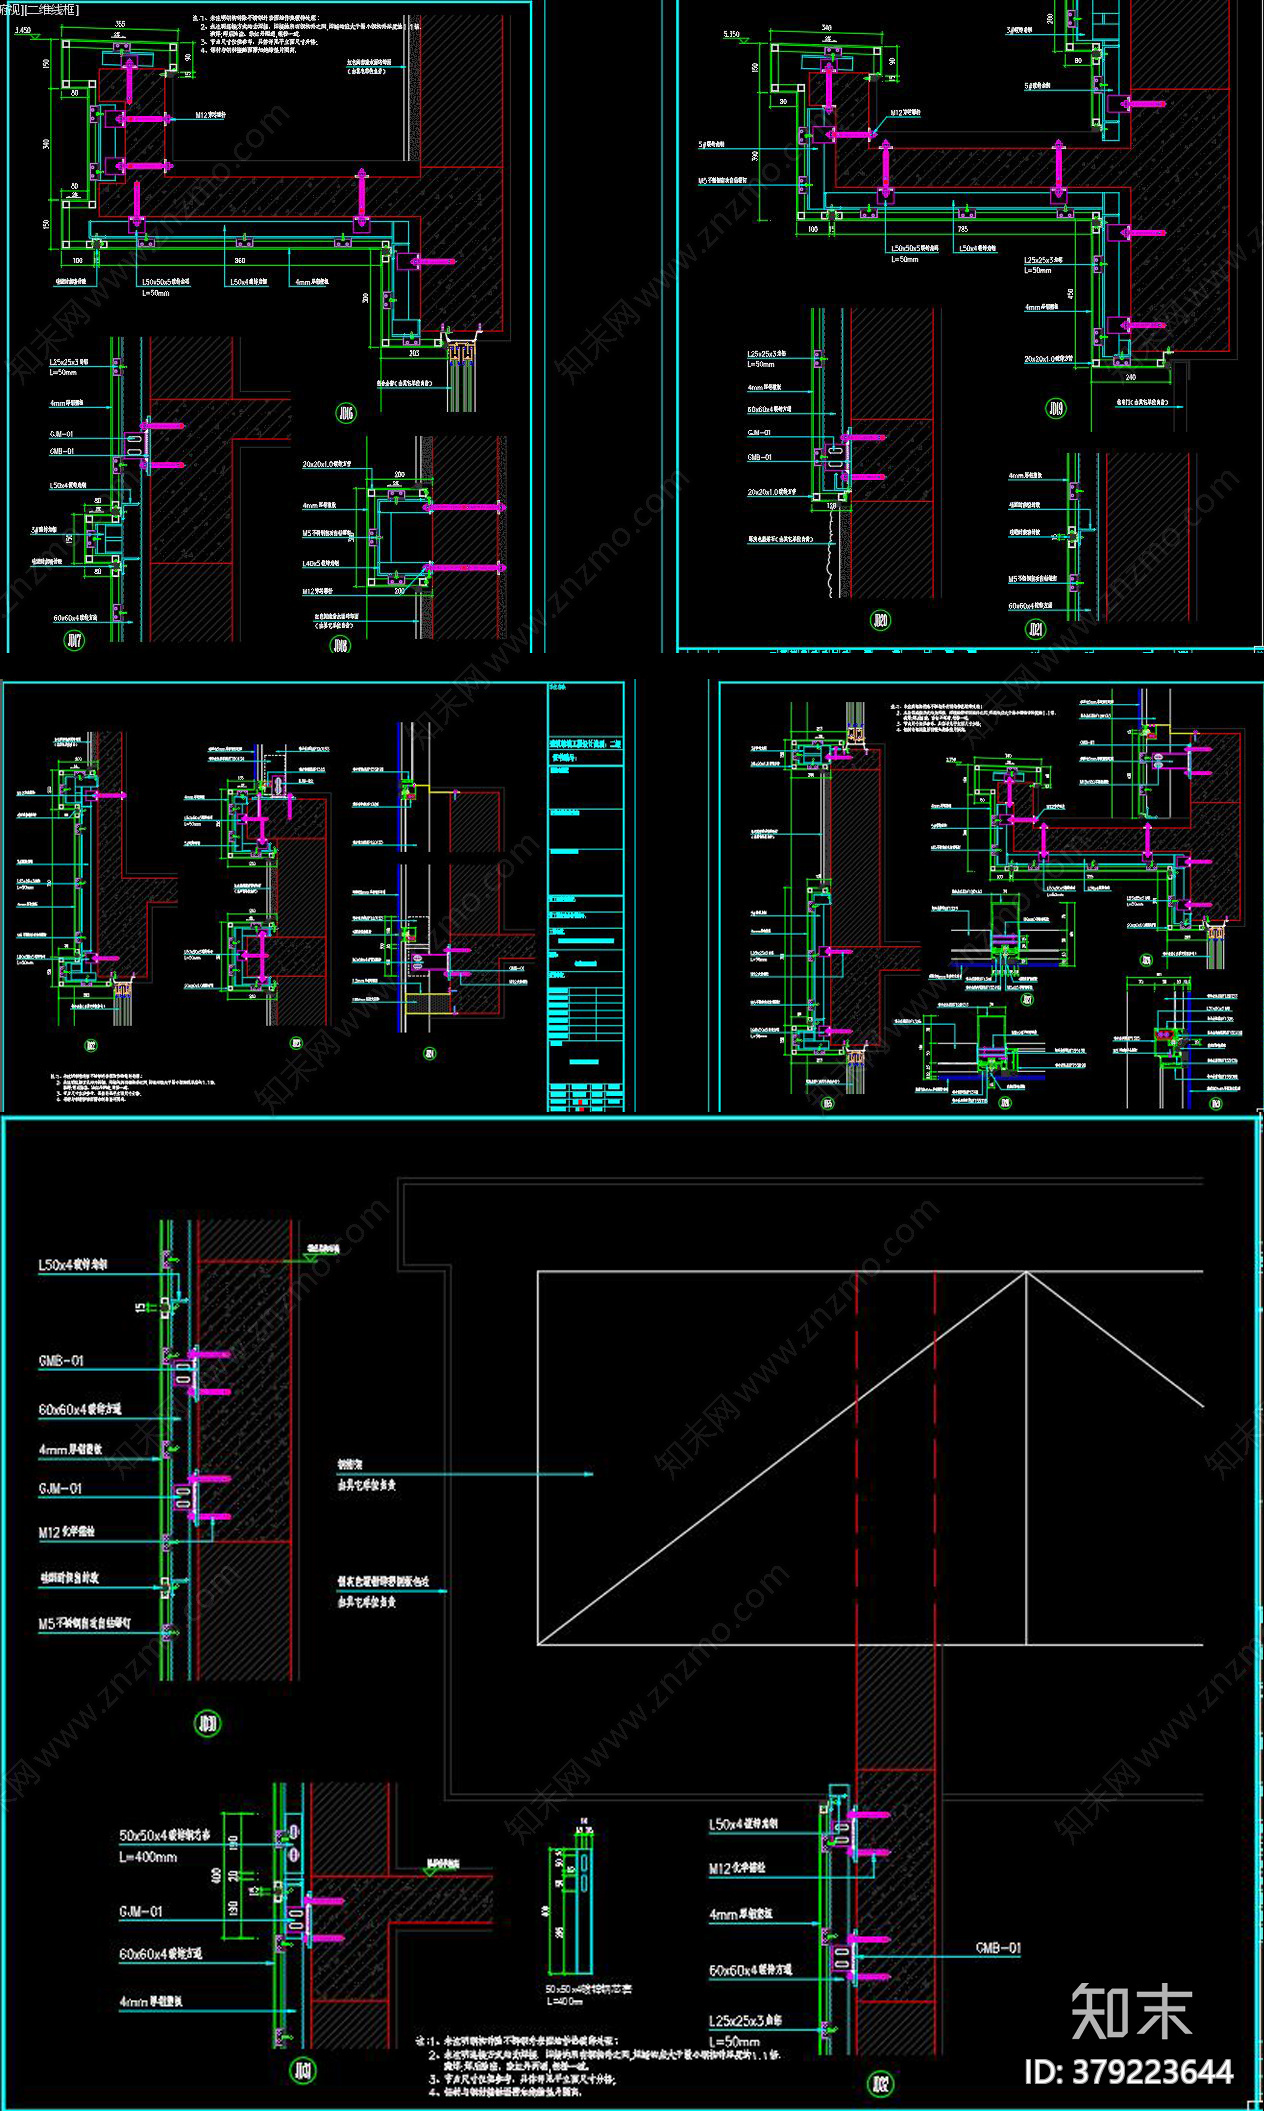Image resolution: width=1264 pixels, height=2111 pixels.
Task: Click the 785 dimension in JD19 detail
Action: tap(963, 230)
